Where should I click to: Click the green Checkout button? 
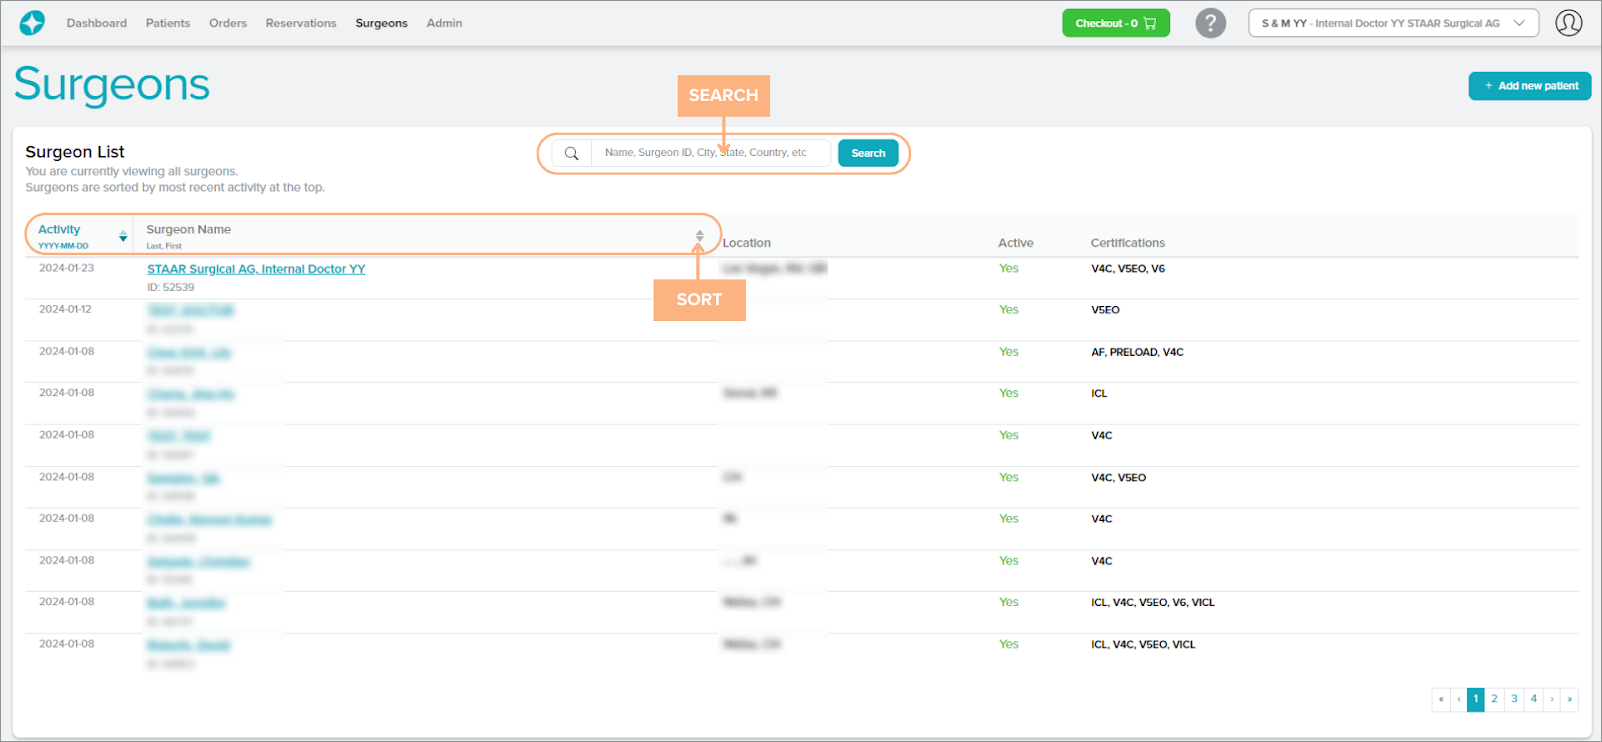point(1115,23)
